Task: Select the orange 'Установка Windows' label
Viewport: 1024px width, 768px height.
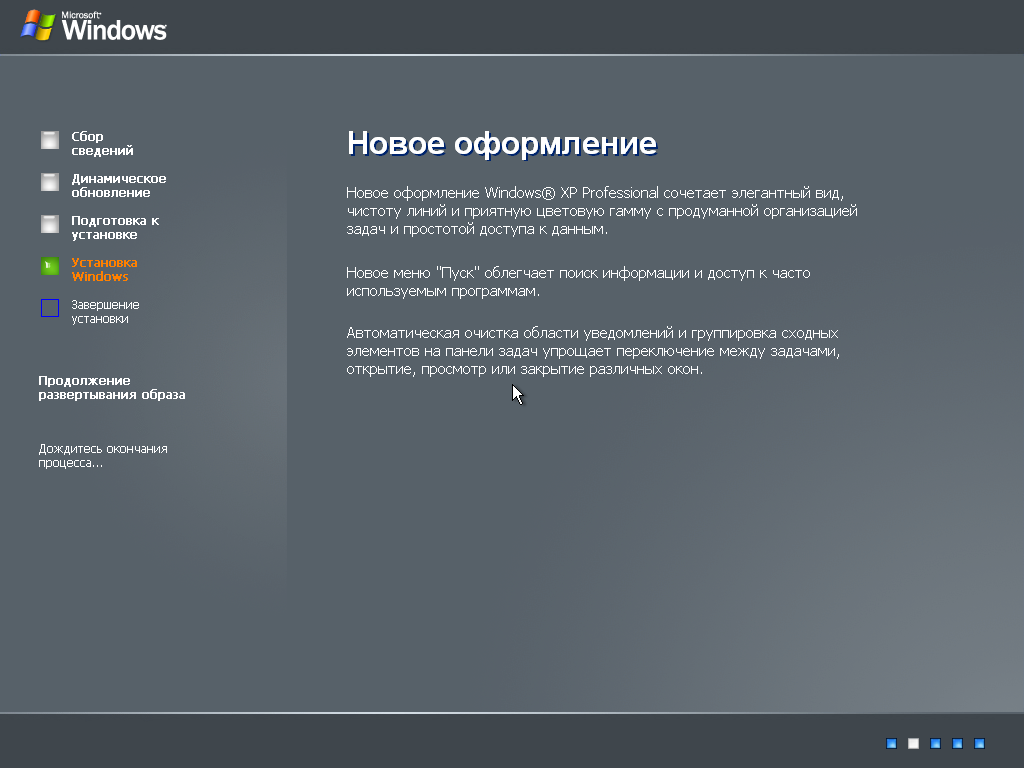Action: point(104,269)
